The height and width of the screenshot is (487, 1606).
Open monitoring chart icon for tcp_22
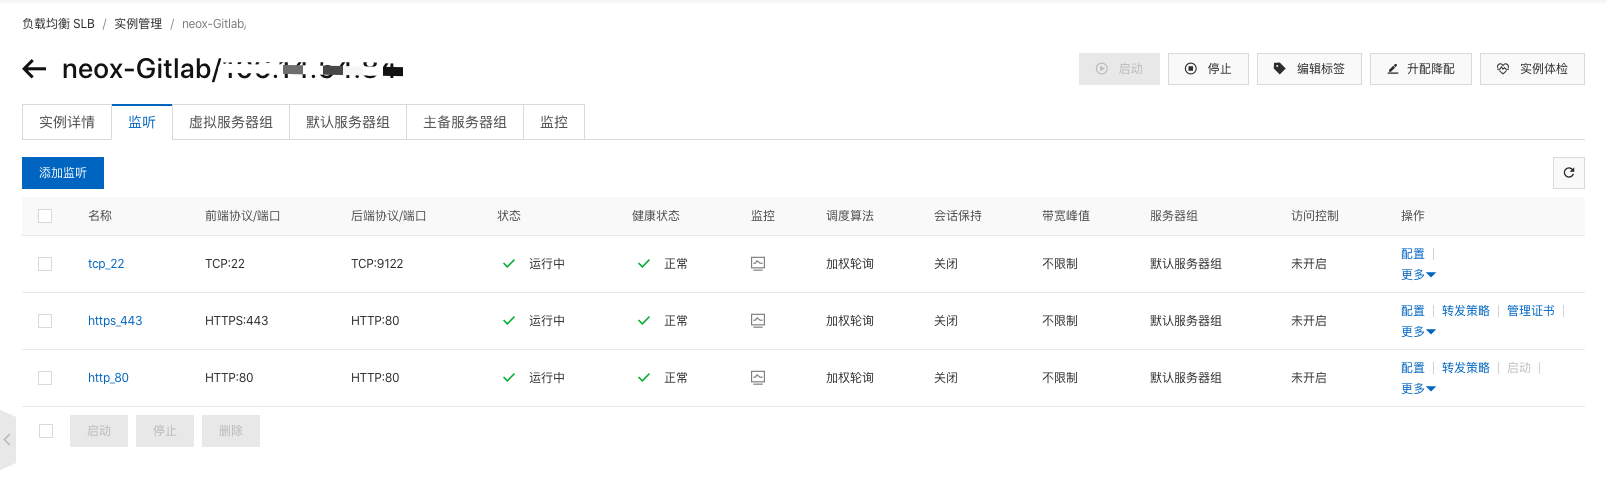(758, 264)
